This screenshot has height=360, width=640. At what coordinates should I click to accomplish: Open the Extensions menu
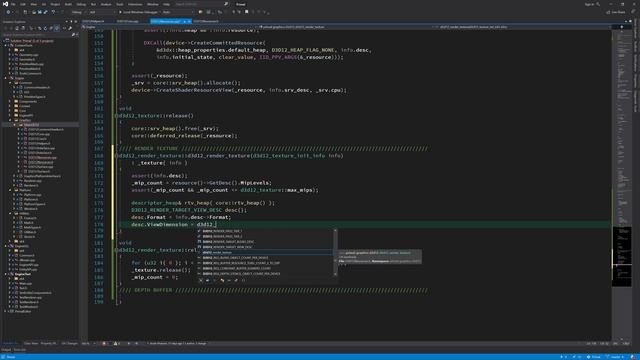click(135, 4)
